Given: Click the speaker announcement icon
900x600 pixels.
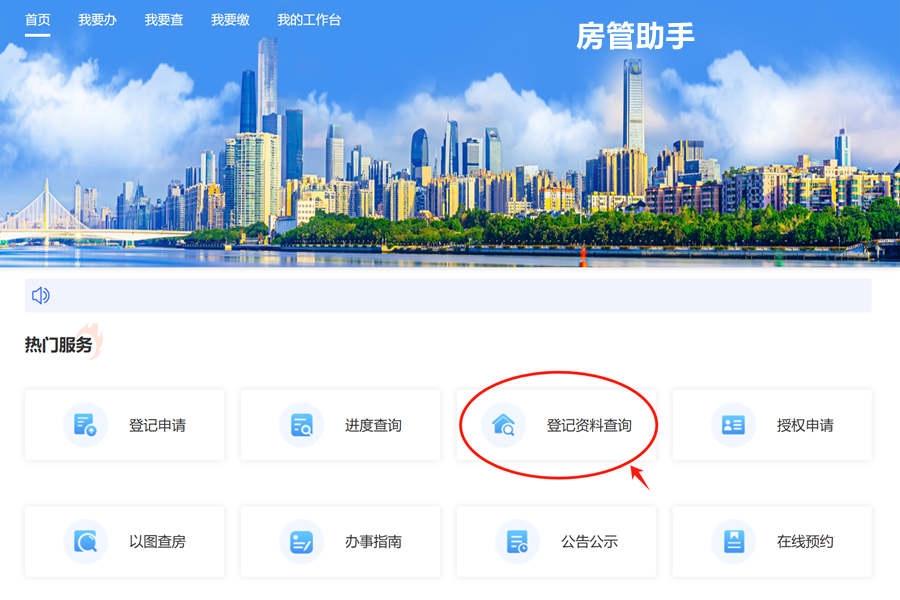Looking at the screenshot, I should pyautogui.click(x=41, y=295).
